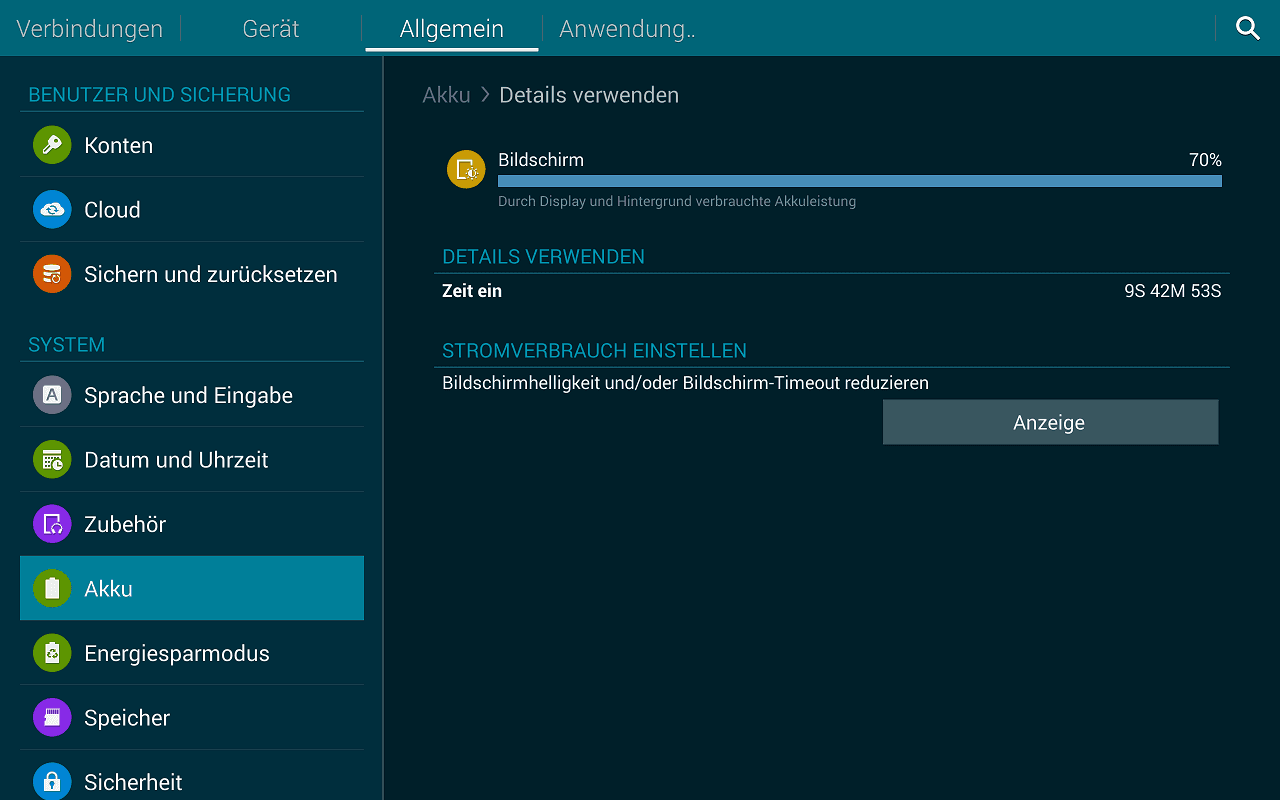Select the Datum und Uhrzeit label
Viewport: 1280px width, 800px height.
tap(176, 460)
